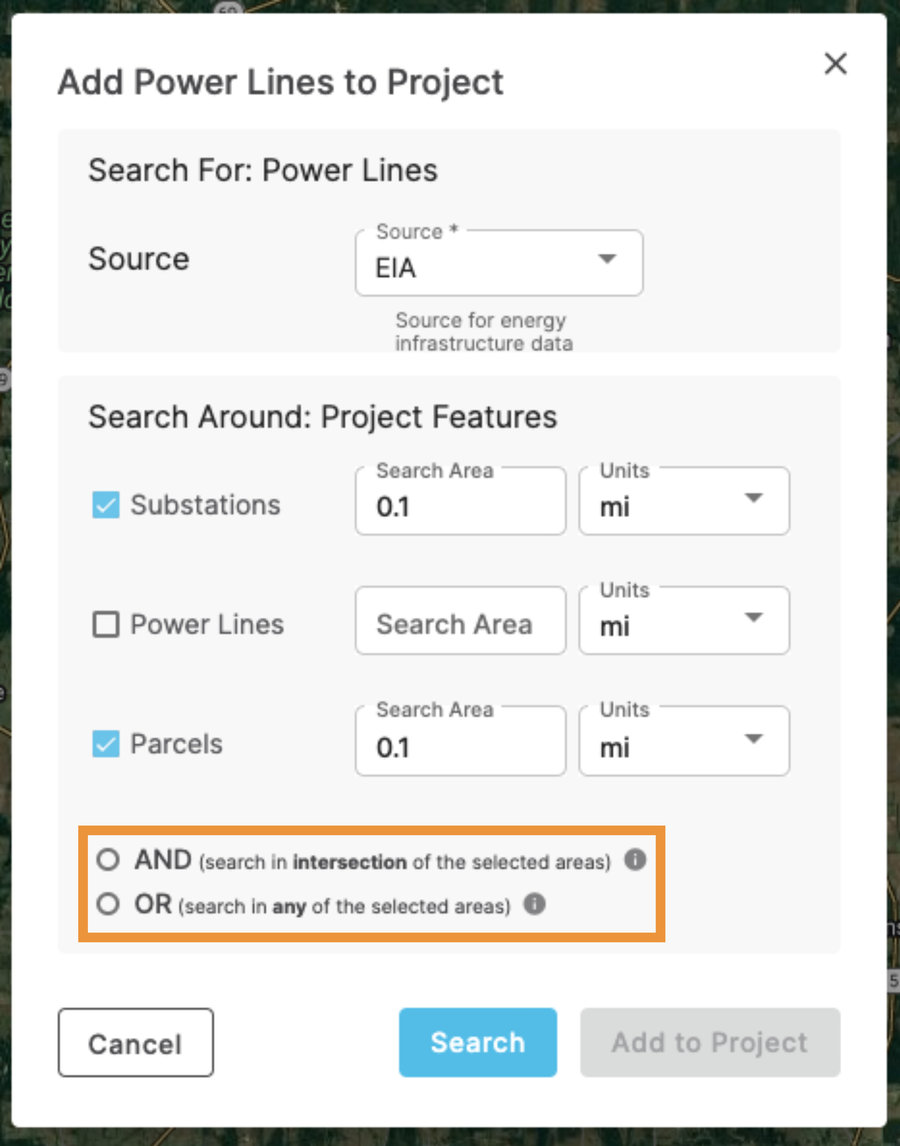Viewport: 900px width, 1146px height.
Task: Click the disabled Add to Project button
Action: (709, 1042)
